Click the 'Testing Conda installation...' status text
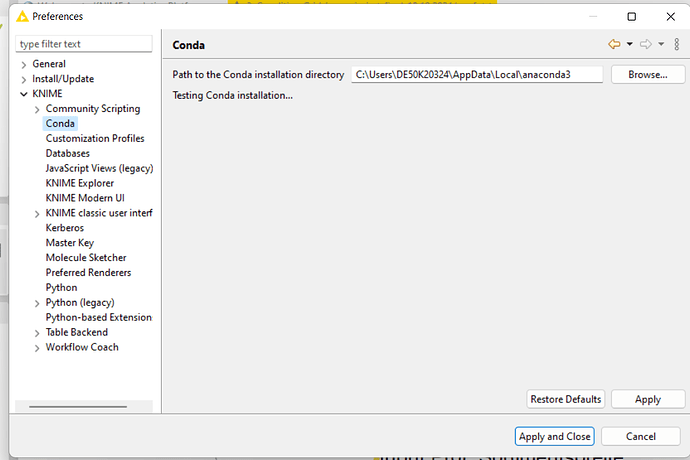This screenshot has height=460, width=690. point(232,96)
